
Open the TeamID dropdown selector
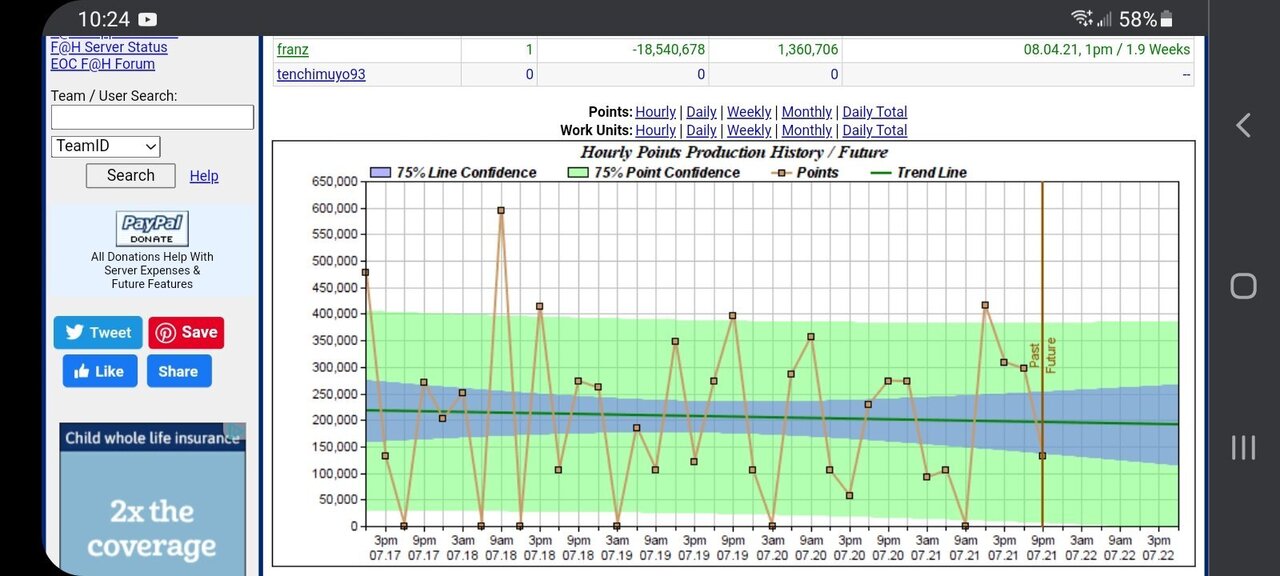[x=106, y=146]
